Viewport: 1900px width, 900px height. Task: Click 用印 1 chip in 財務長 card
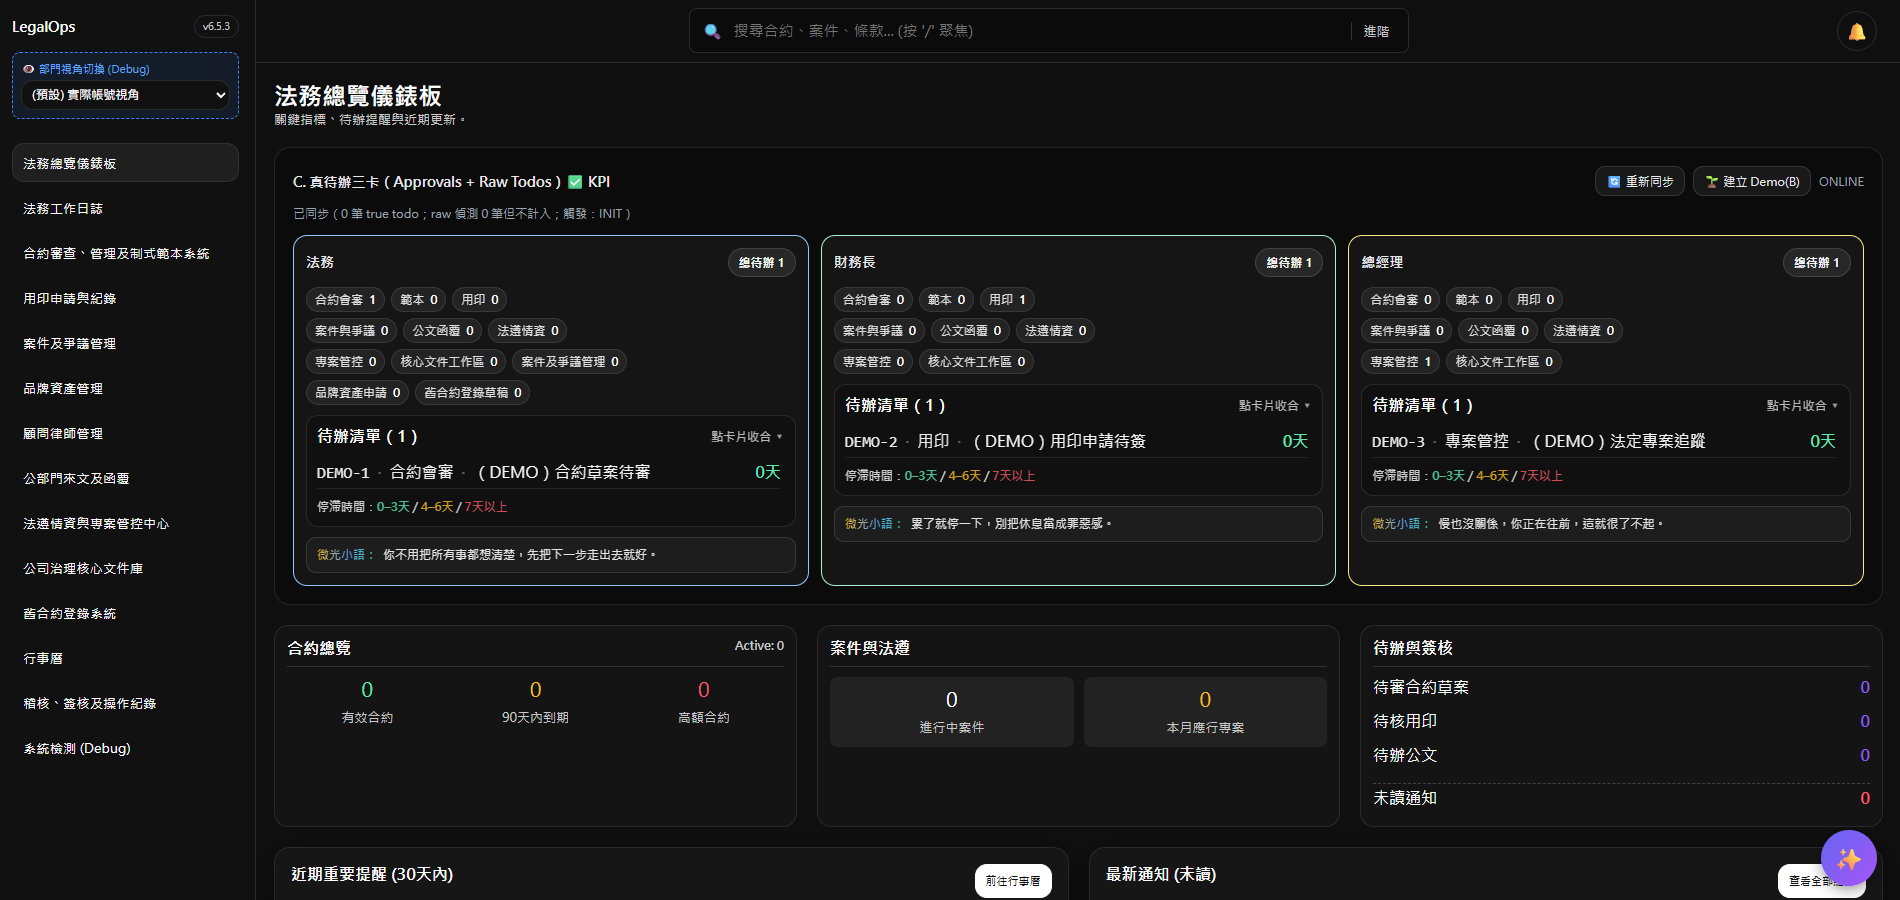1007,300
